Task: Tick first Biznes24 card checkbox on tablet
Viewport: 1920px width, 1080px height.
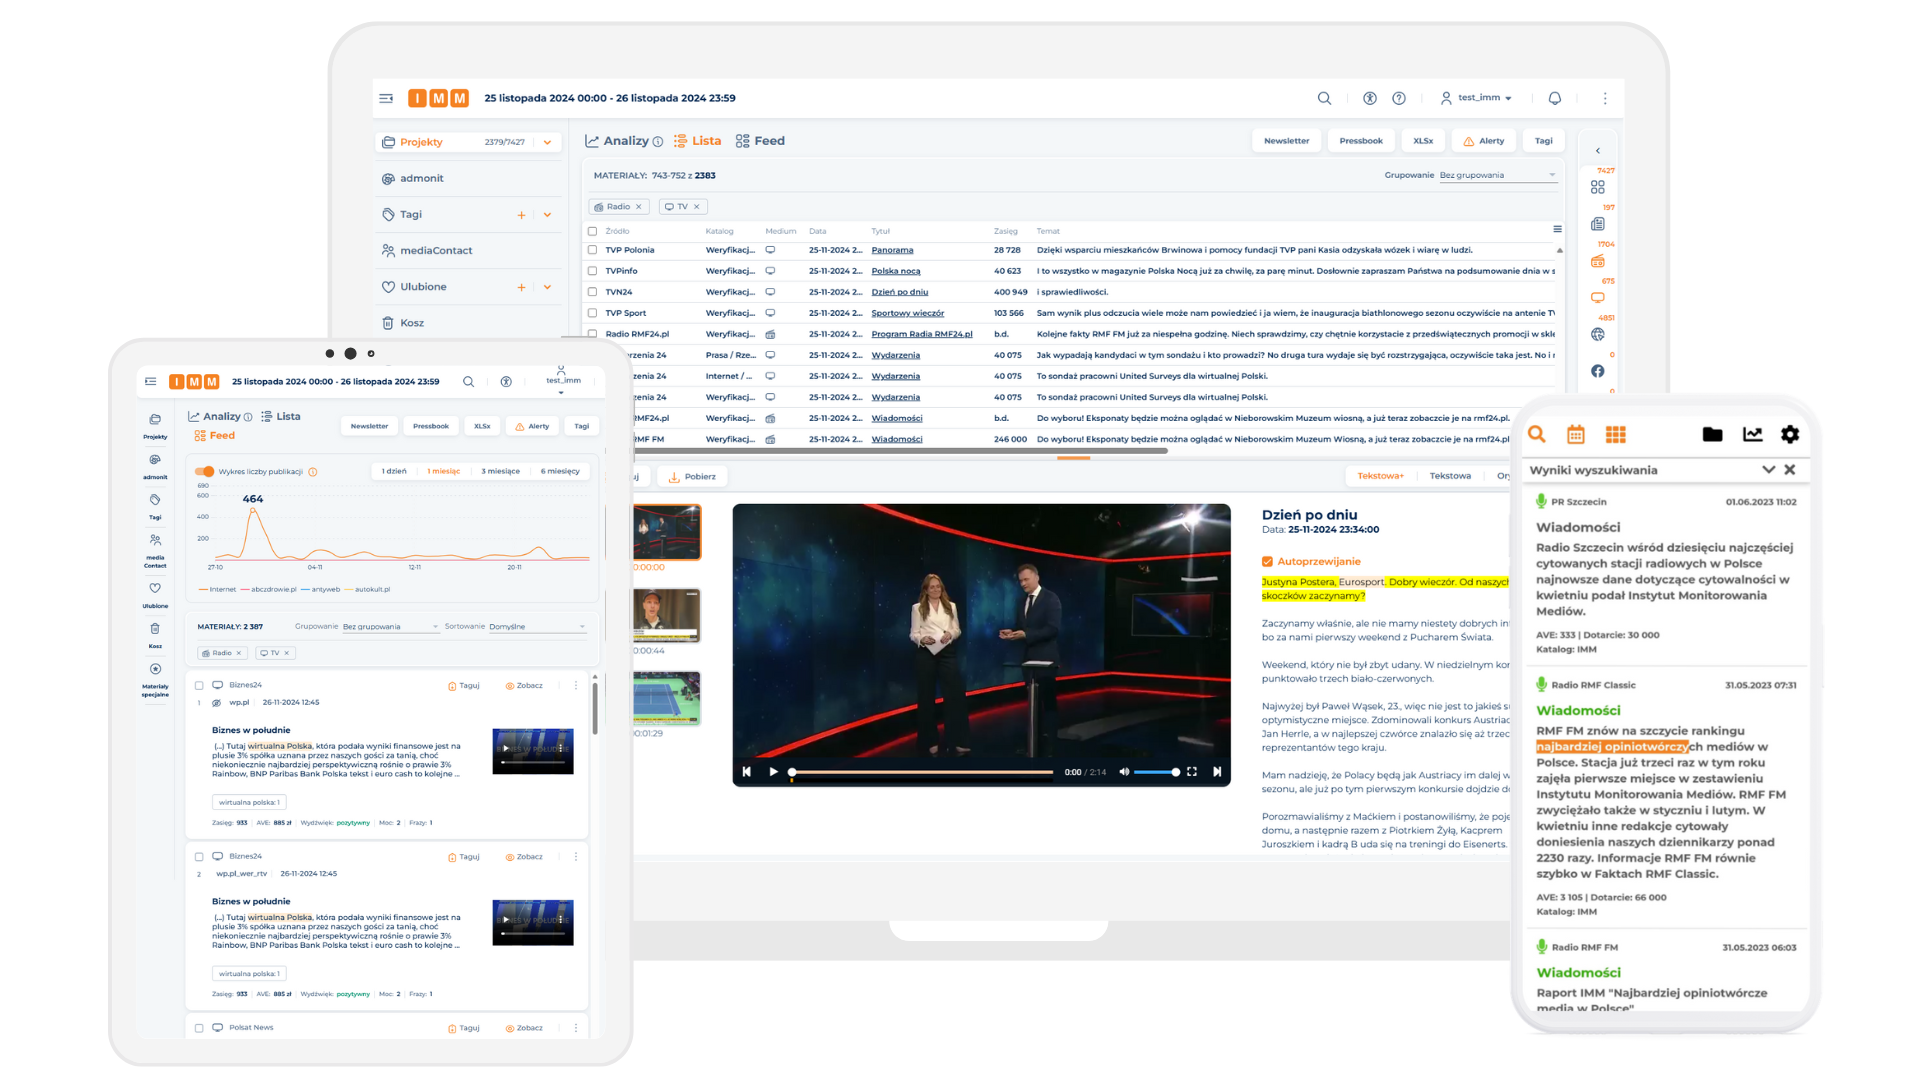Action: (199, 686)
